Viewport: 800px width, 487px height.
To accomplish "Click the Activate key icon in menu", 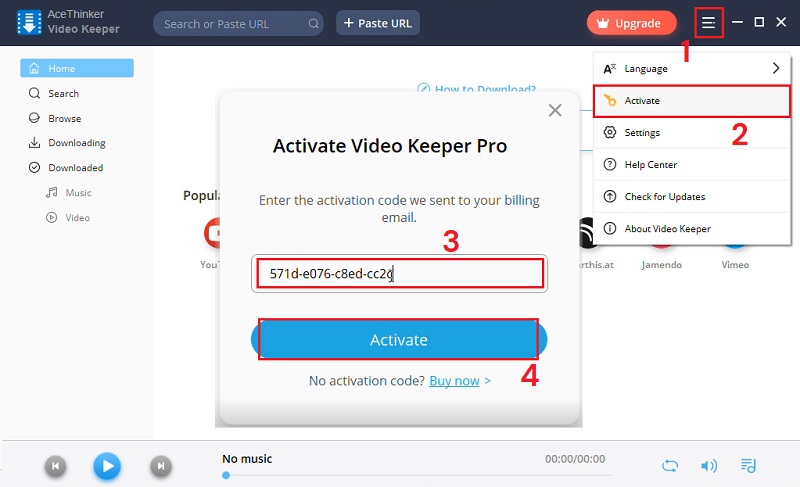I will click(x=610, y=100).
